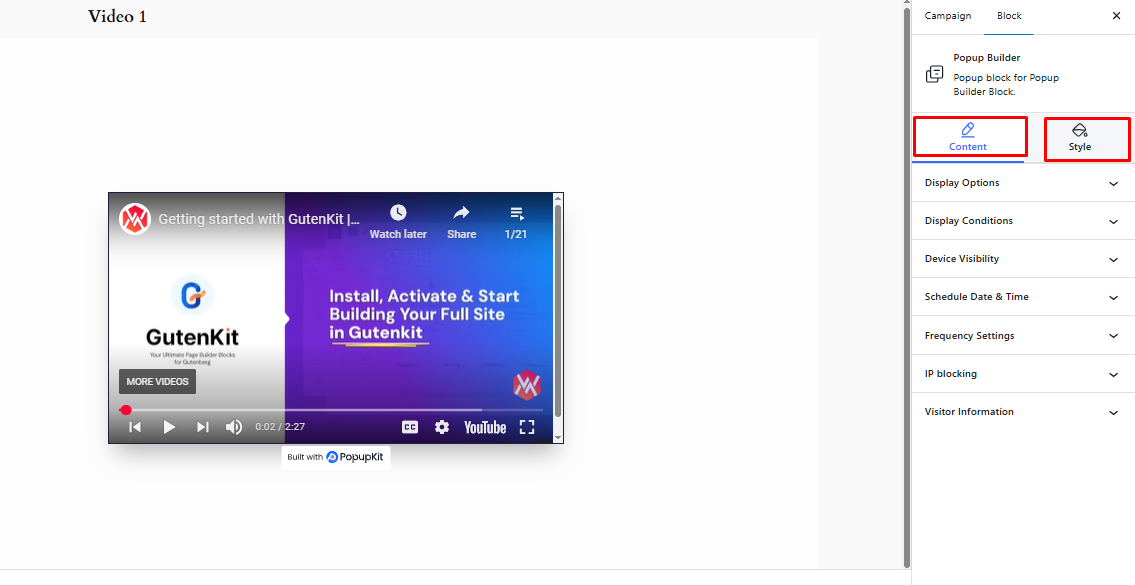The image size is (1135, 585).
Task: Click the red playhead marker
Action: [x=126, y=410]
